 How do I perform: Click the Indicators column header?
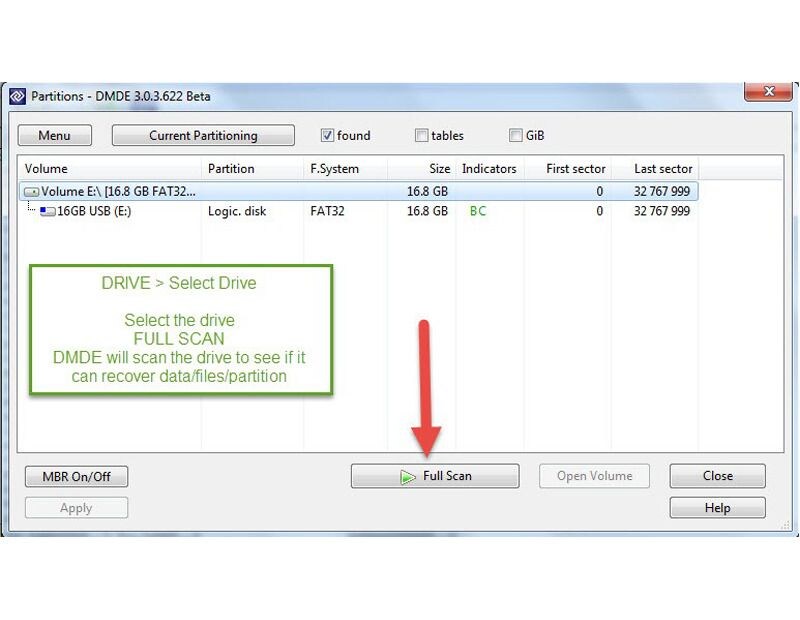490,168
